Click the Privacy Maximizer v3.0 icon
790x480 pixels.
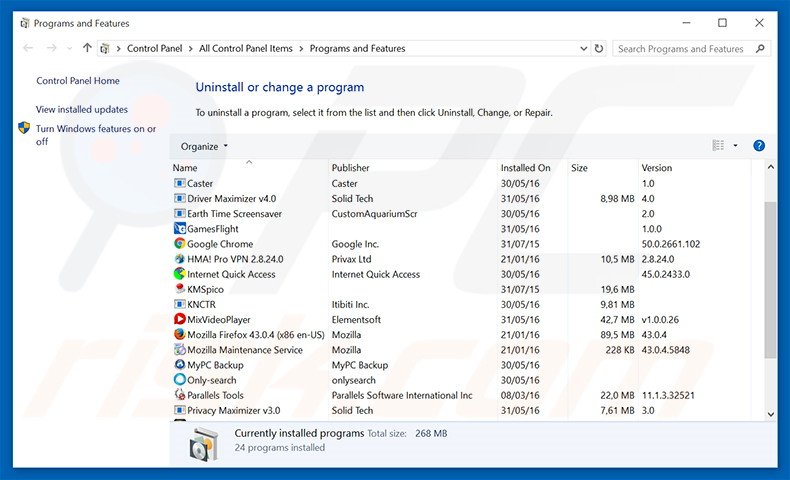pyautogui.click(x=179, y=410)
